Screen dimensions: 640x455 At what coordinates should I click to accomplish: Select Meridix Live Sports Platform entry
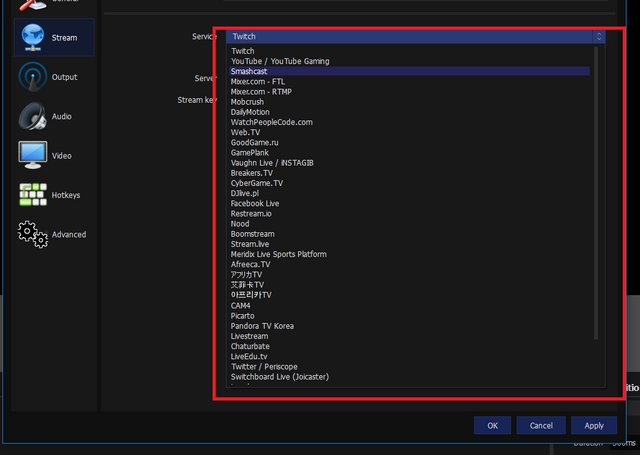pos(409,254)
